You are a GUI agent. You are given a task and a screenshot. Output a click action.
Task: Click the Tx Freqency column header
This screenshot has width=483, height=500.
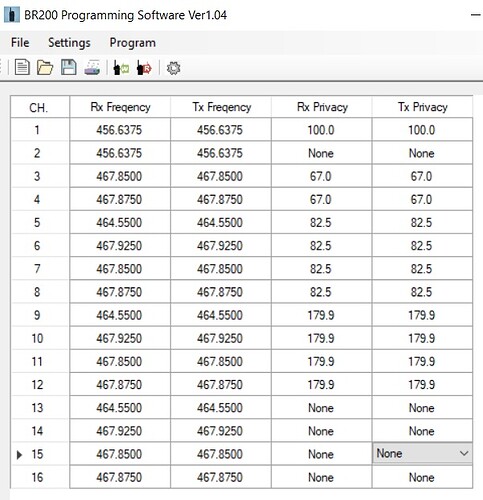tap(221, 107)
